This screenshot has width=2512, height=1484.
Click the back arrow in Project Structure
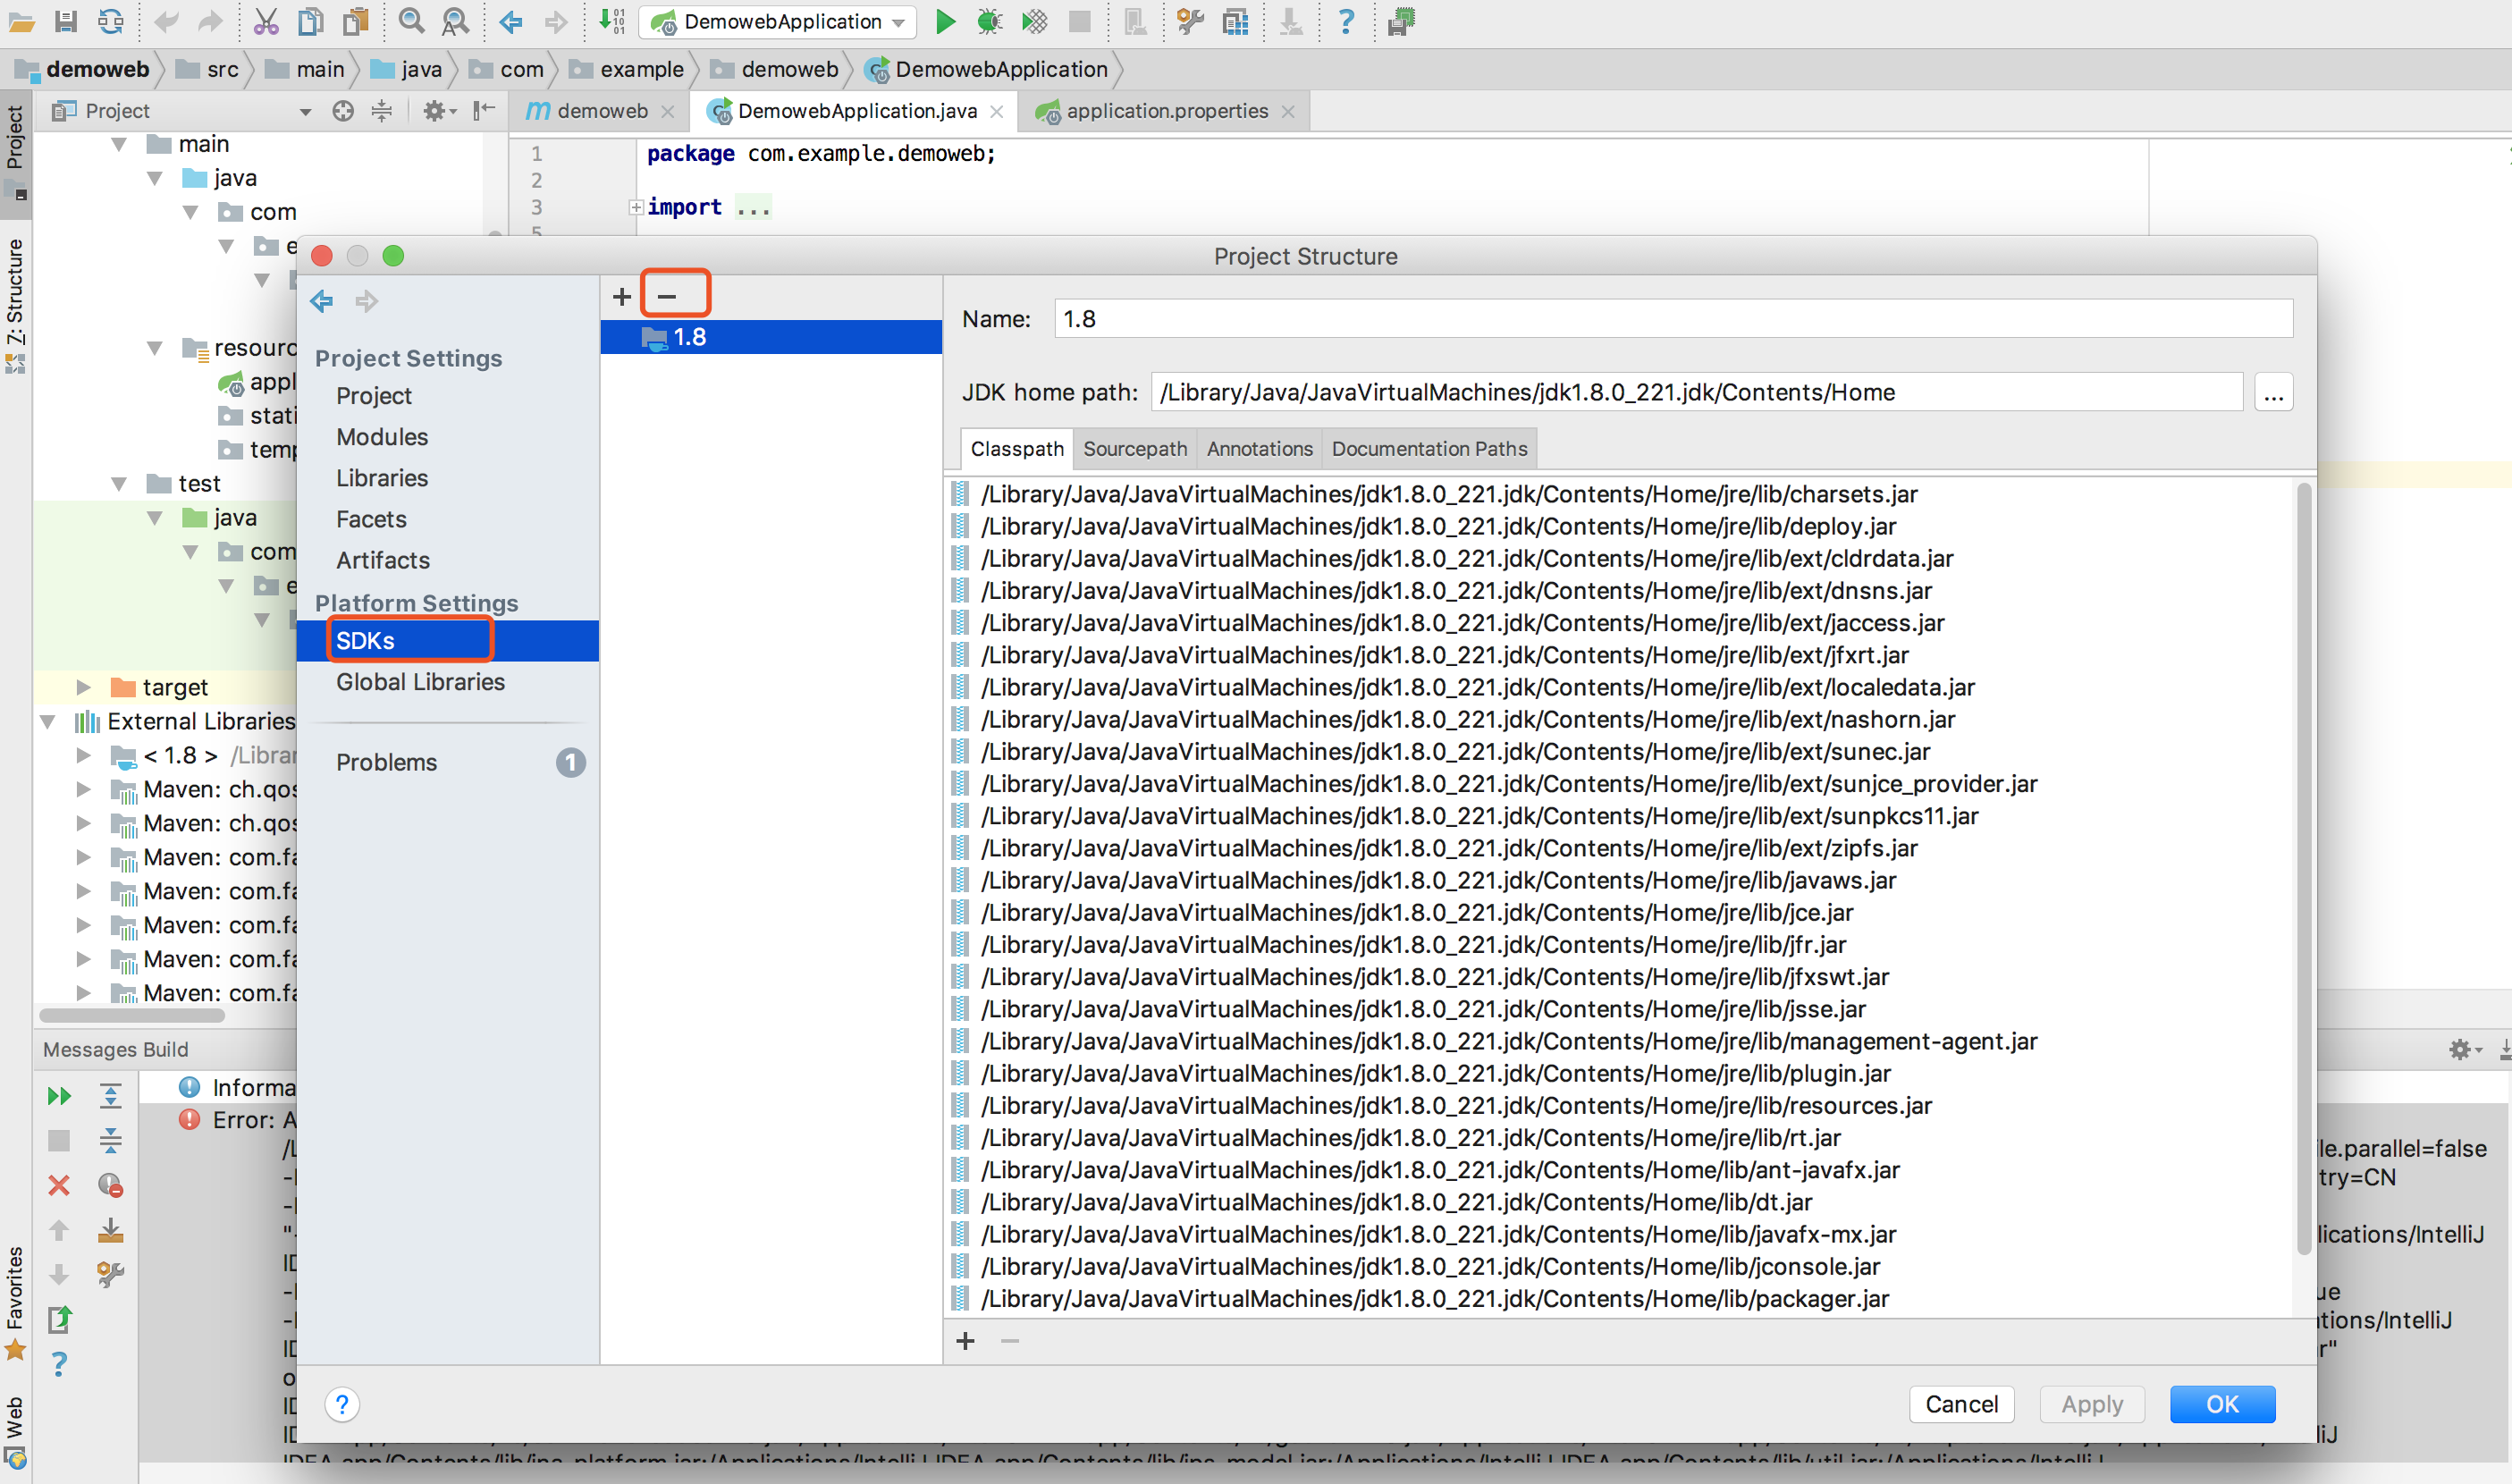tap(322, 301)
